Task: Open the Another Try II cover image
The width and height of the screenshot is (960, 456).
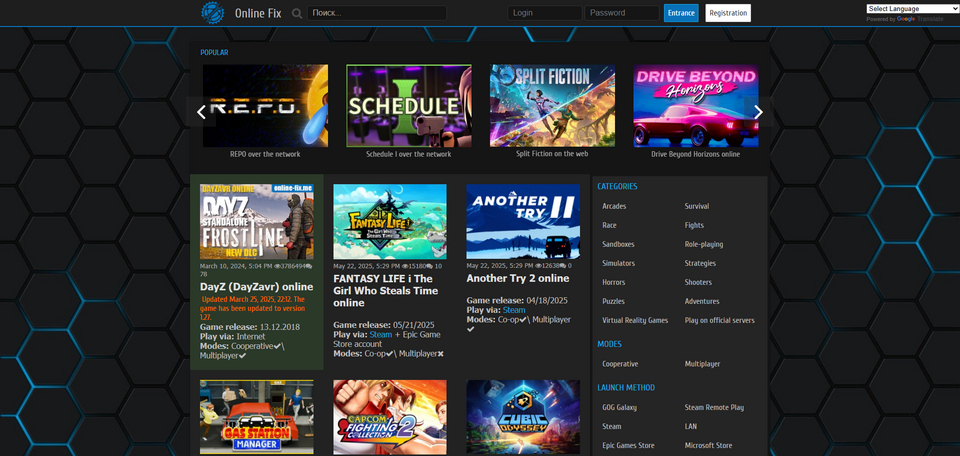Action: (x=523, y=222)
